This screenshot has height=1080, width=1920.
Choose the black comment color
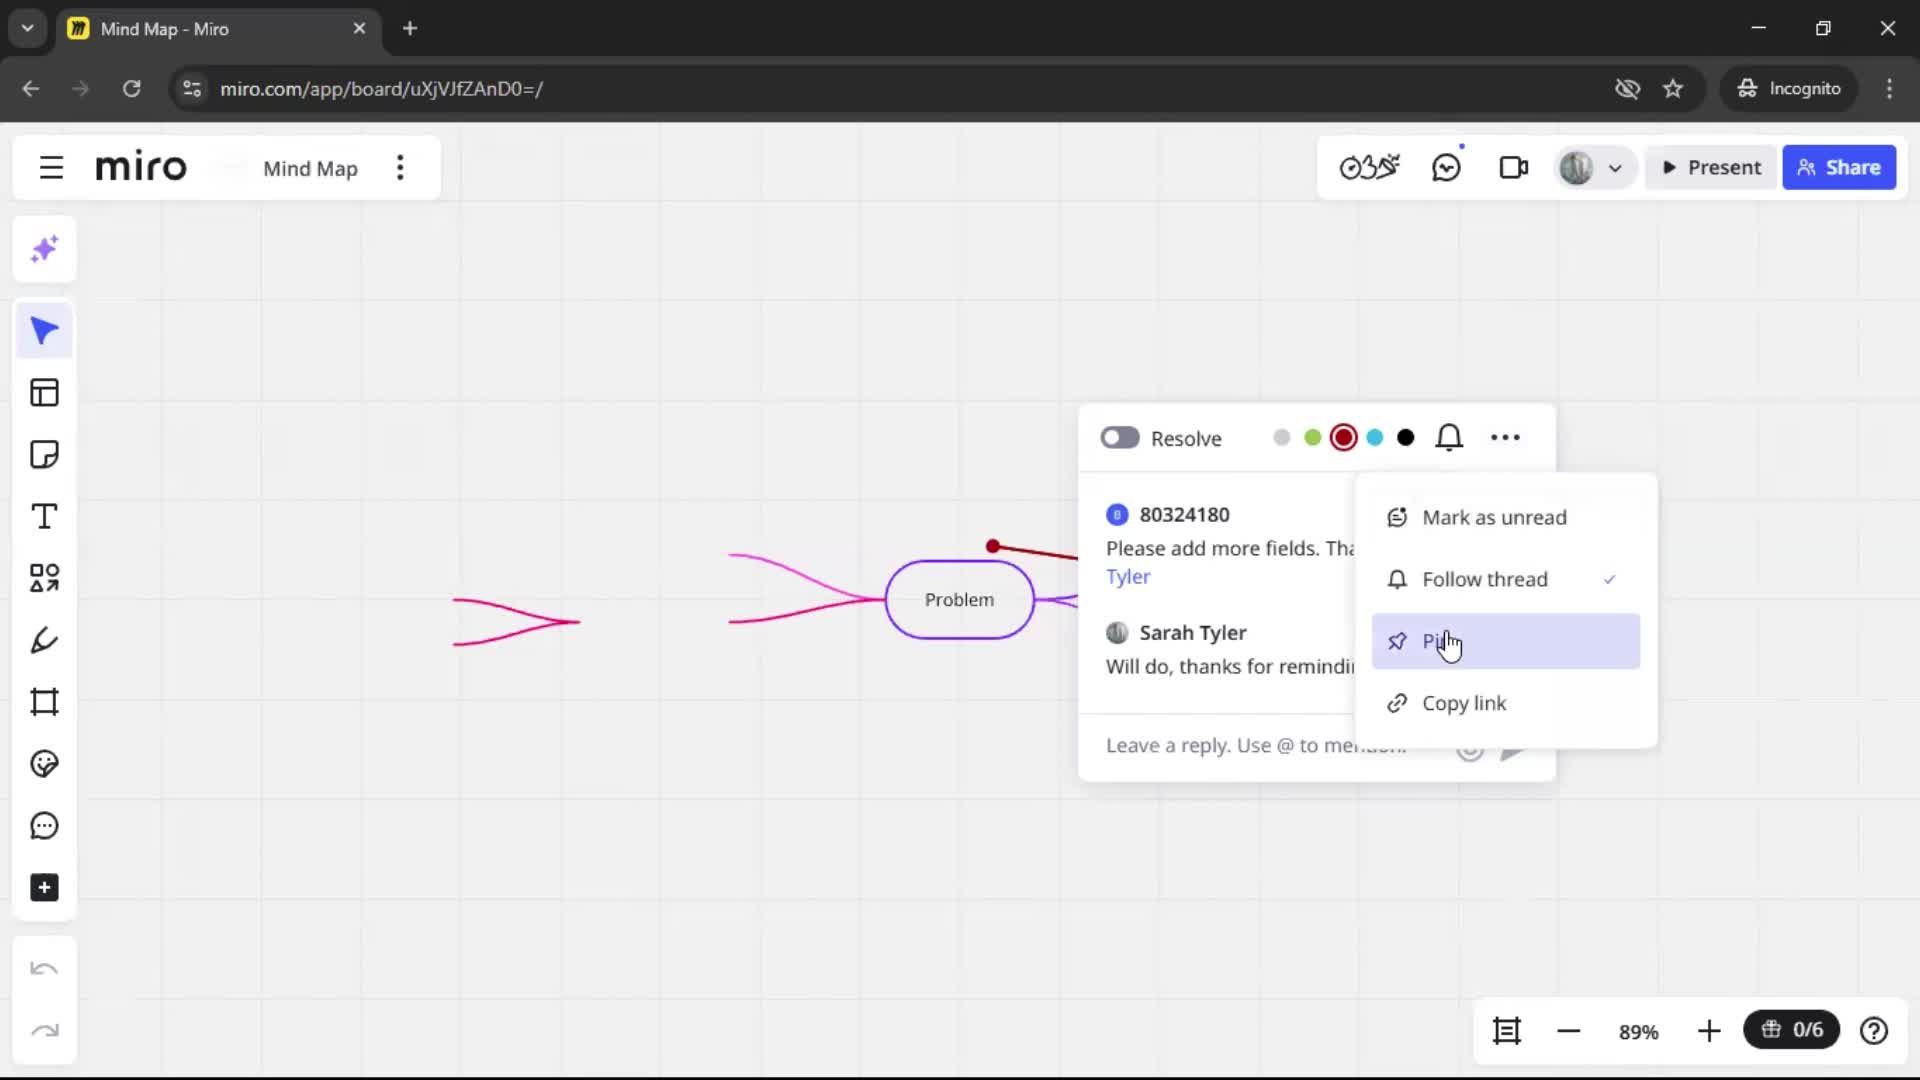point(1406,438)
